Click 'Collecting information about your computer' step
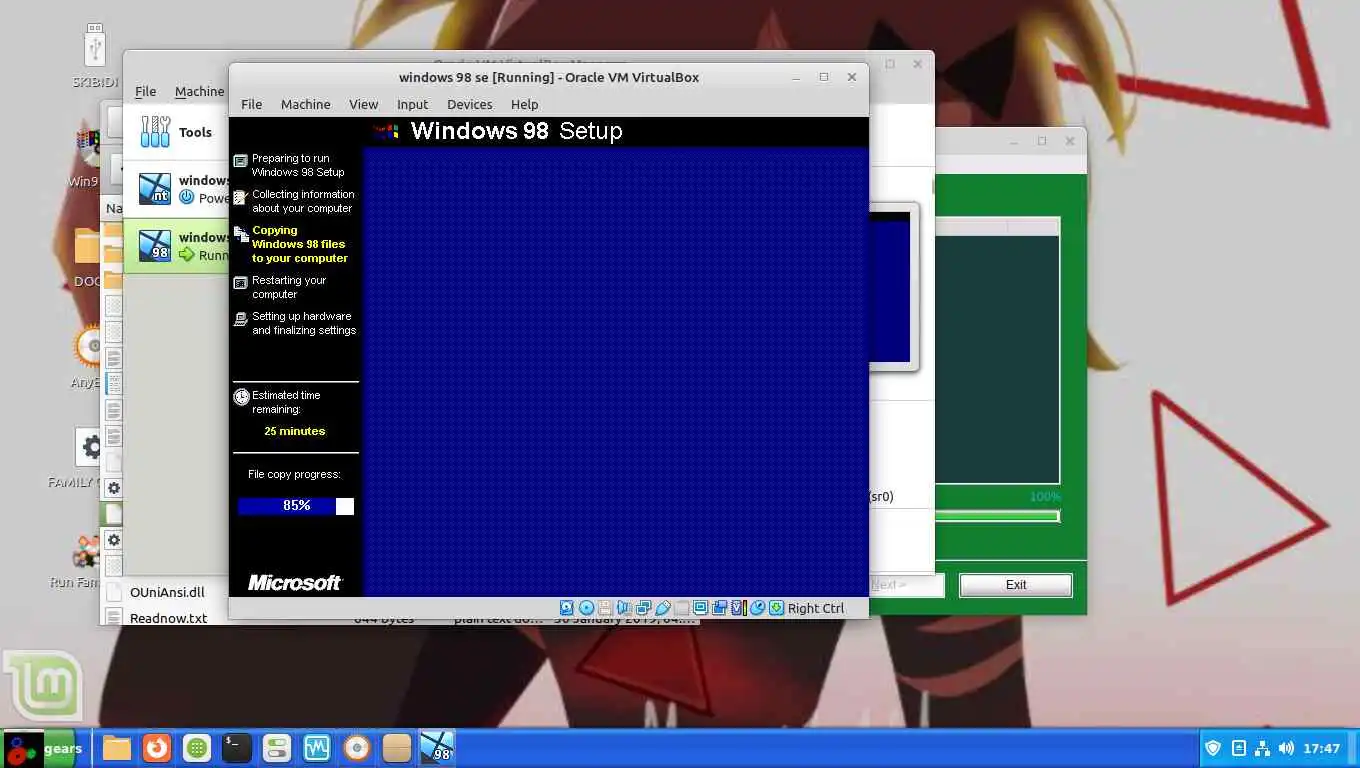 click(303, 201)
